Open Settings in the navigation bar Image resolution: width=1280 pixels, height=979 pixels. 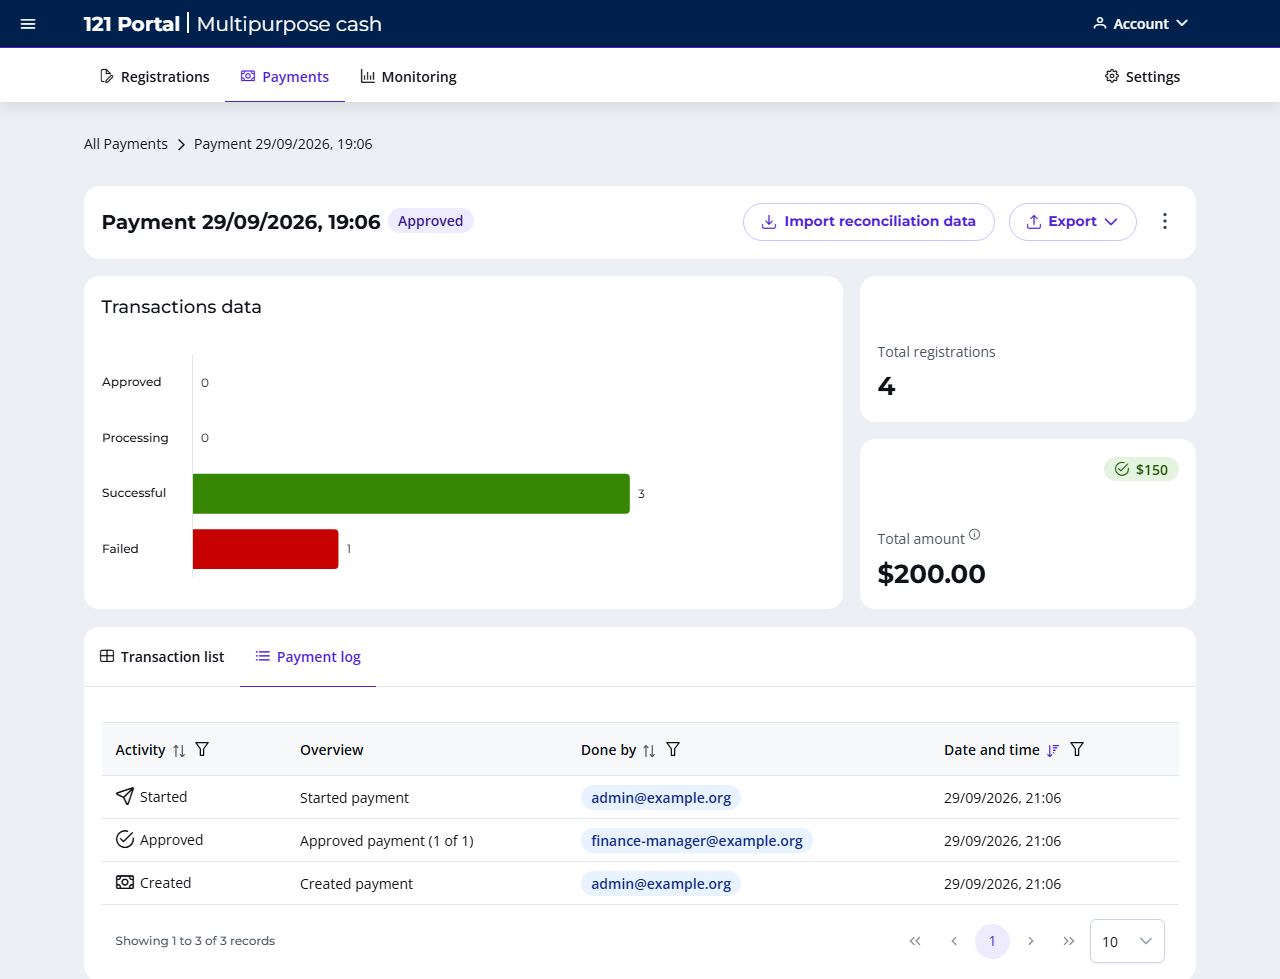click(x=1142, y=77)
